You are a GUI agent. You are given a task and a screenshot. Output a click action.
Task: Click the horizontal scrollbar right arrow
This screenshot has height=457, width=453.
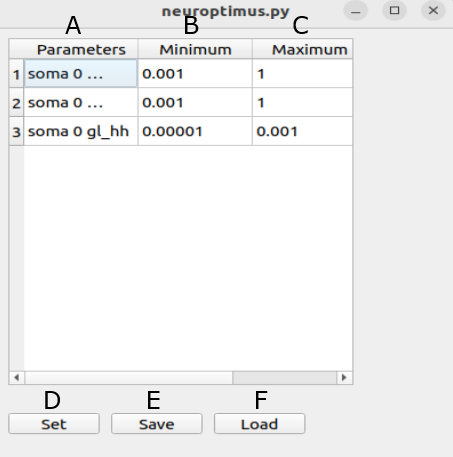pos(344,378)
